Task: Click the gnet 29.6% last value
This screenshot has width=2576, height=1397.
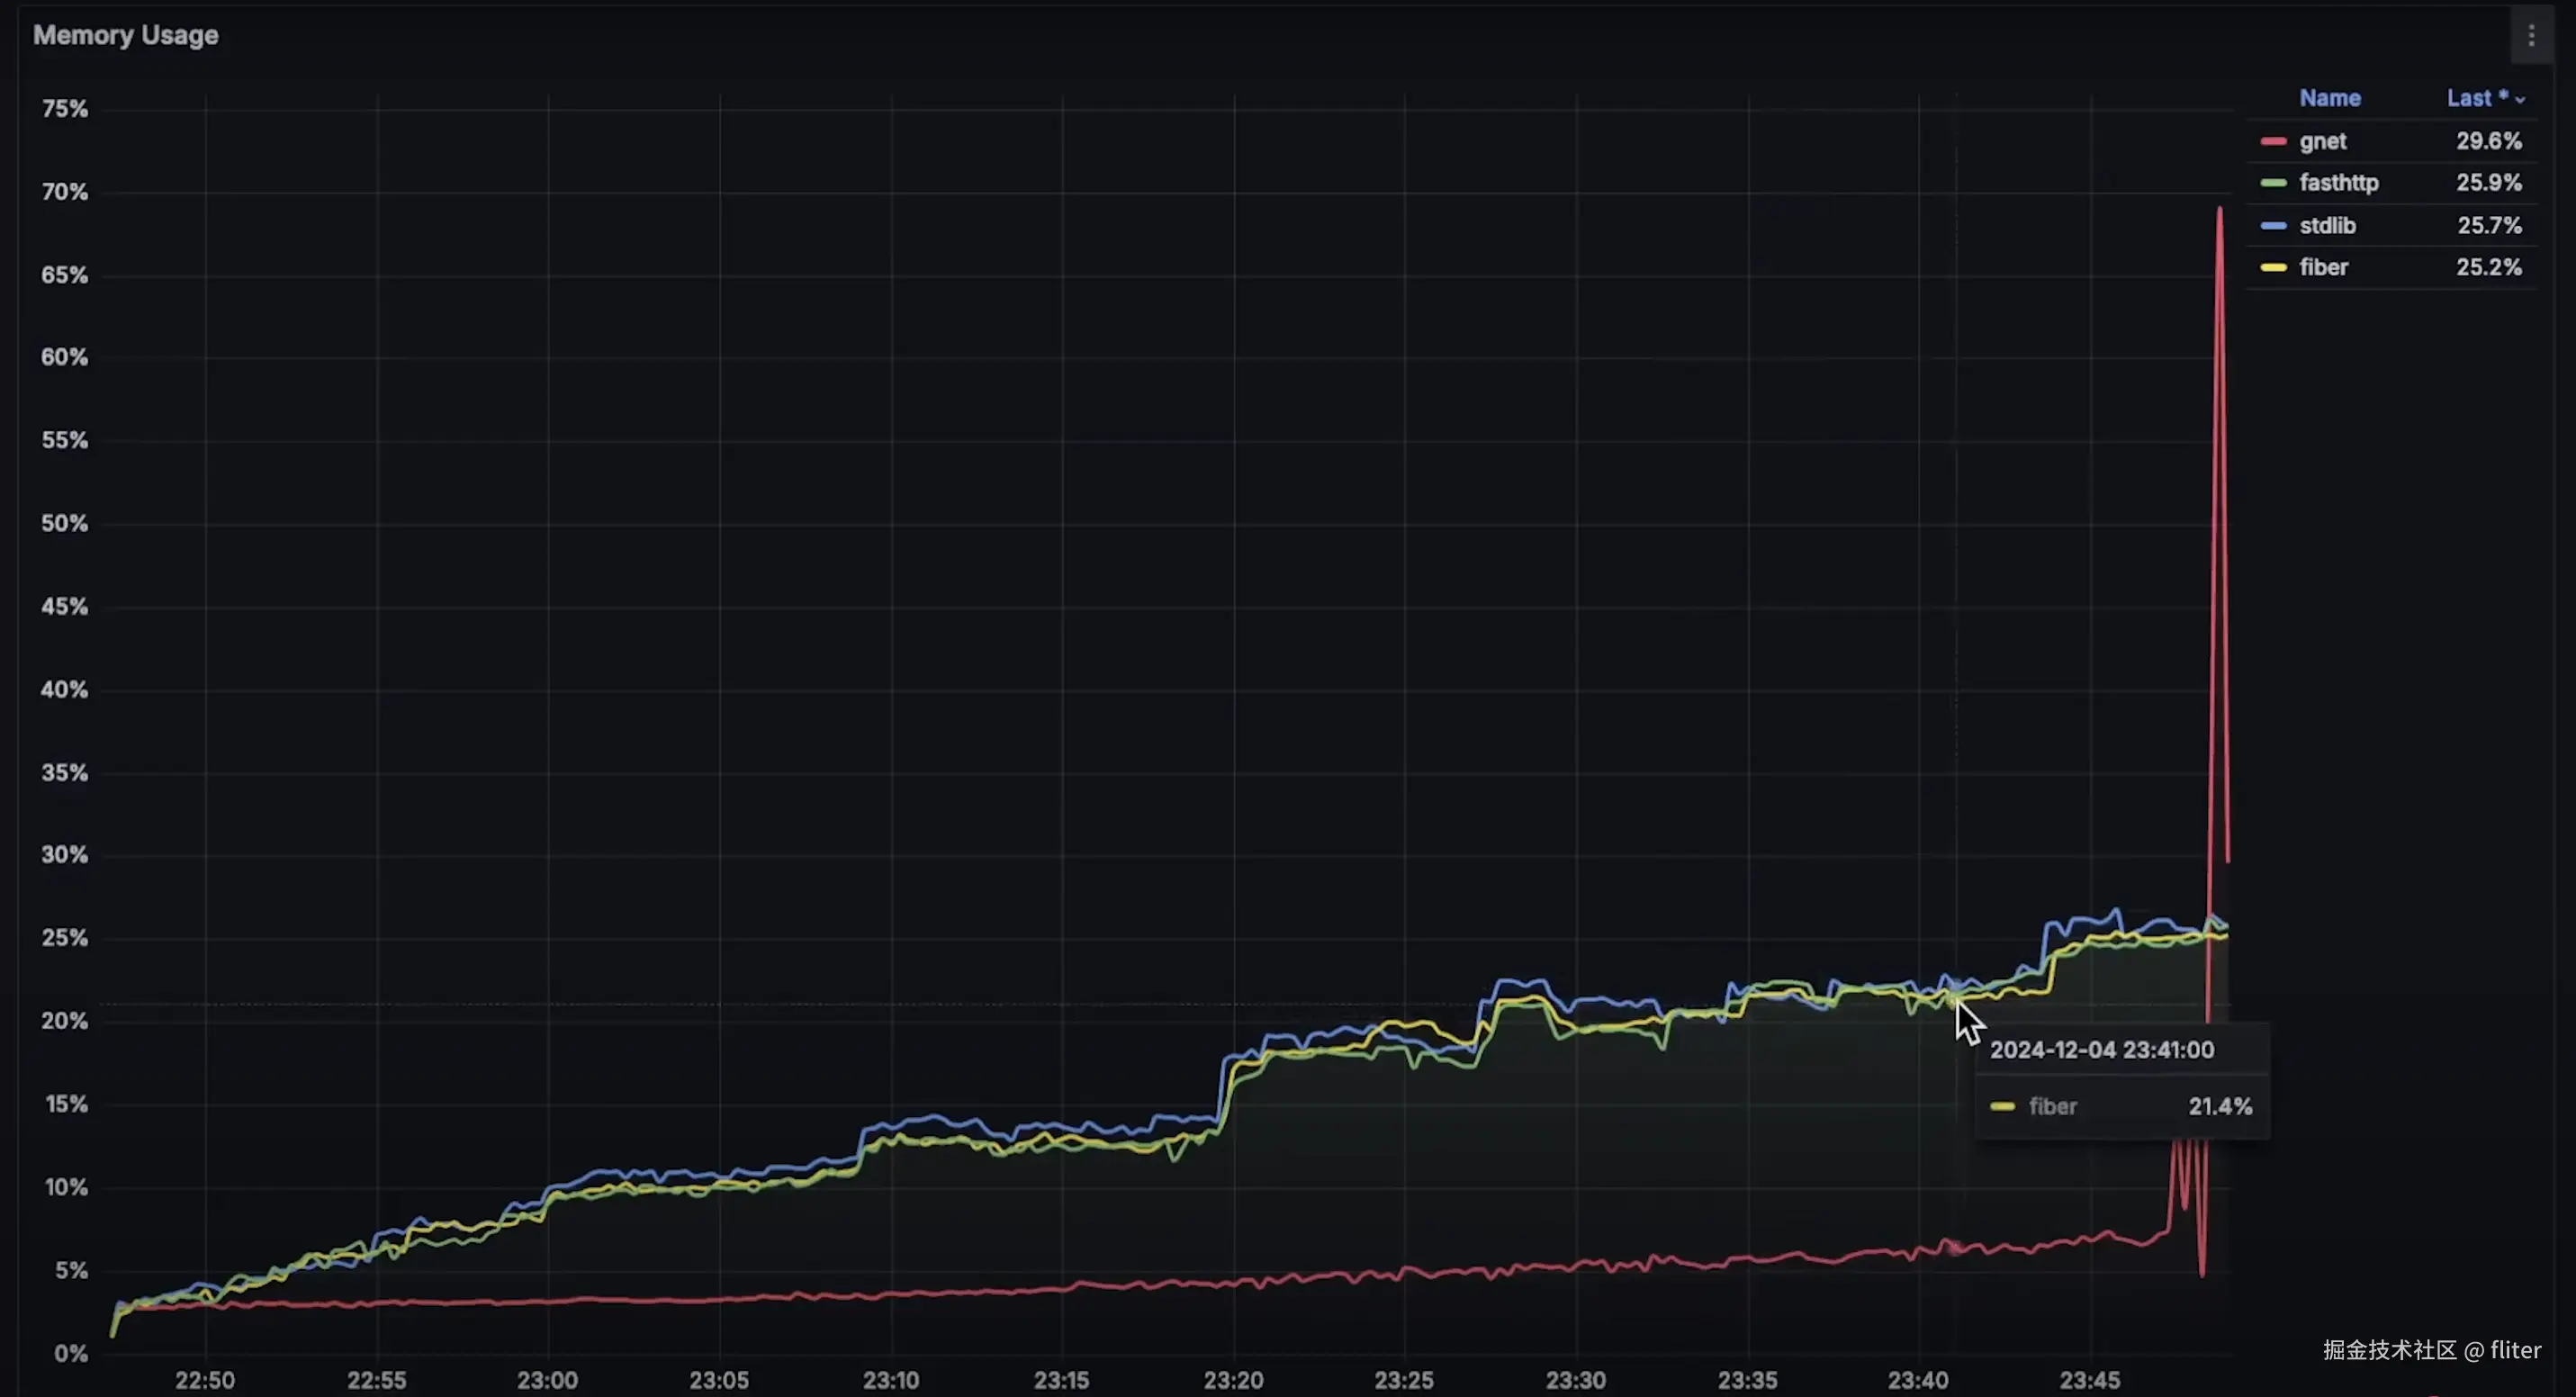Action: [2488, 142]
